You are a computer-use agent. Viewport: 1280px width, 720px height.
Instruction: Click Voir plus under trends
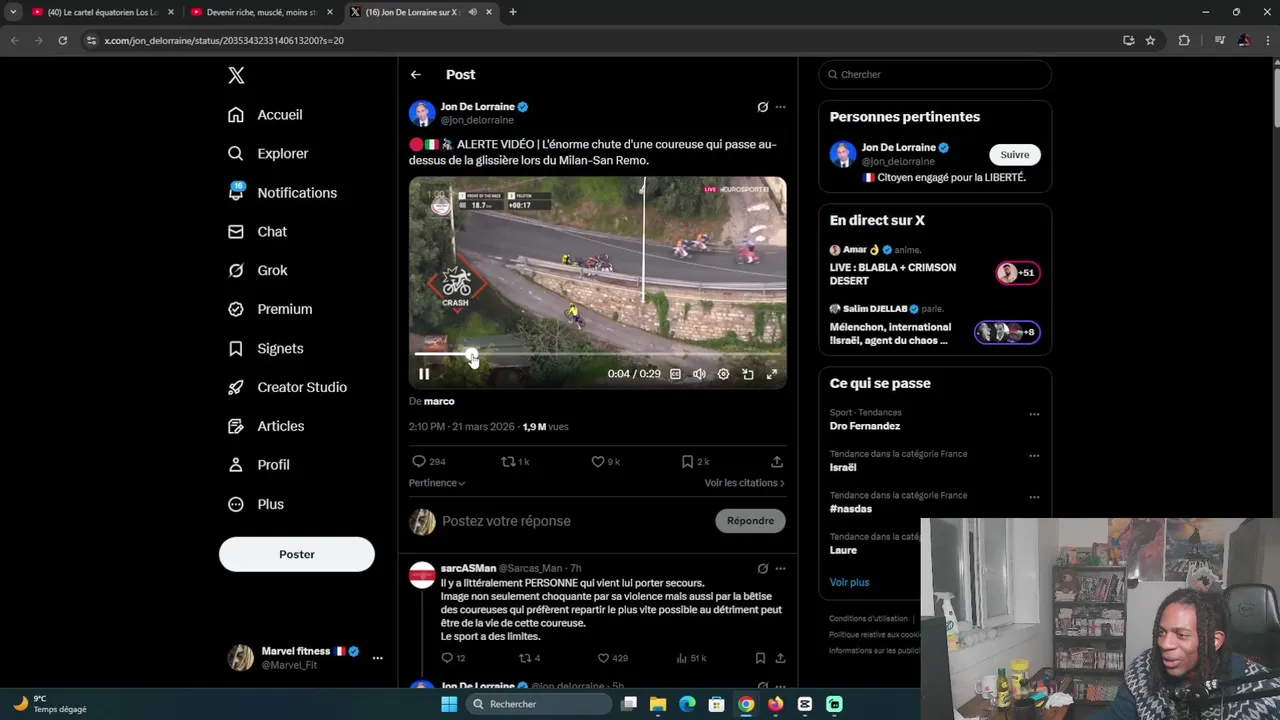pos(849,582)
